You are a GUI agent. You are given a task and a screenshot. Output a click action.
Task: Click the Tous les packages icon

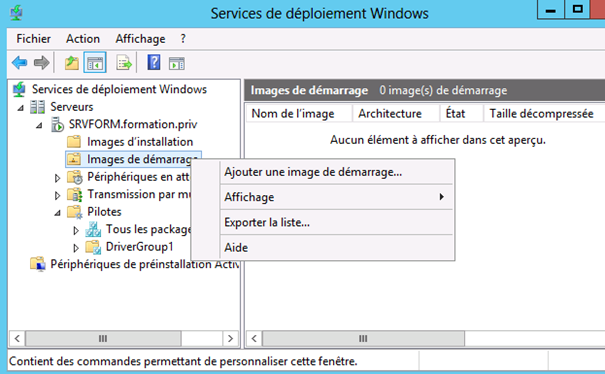tap(93, 230)
